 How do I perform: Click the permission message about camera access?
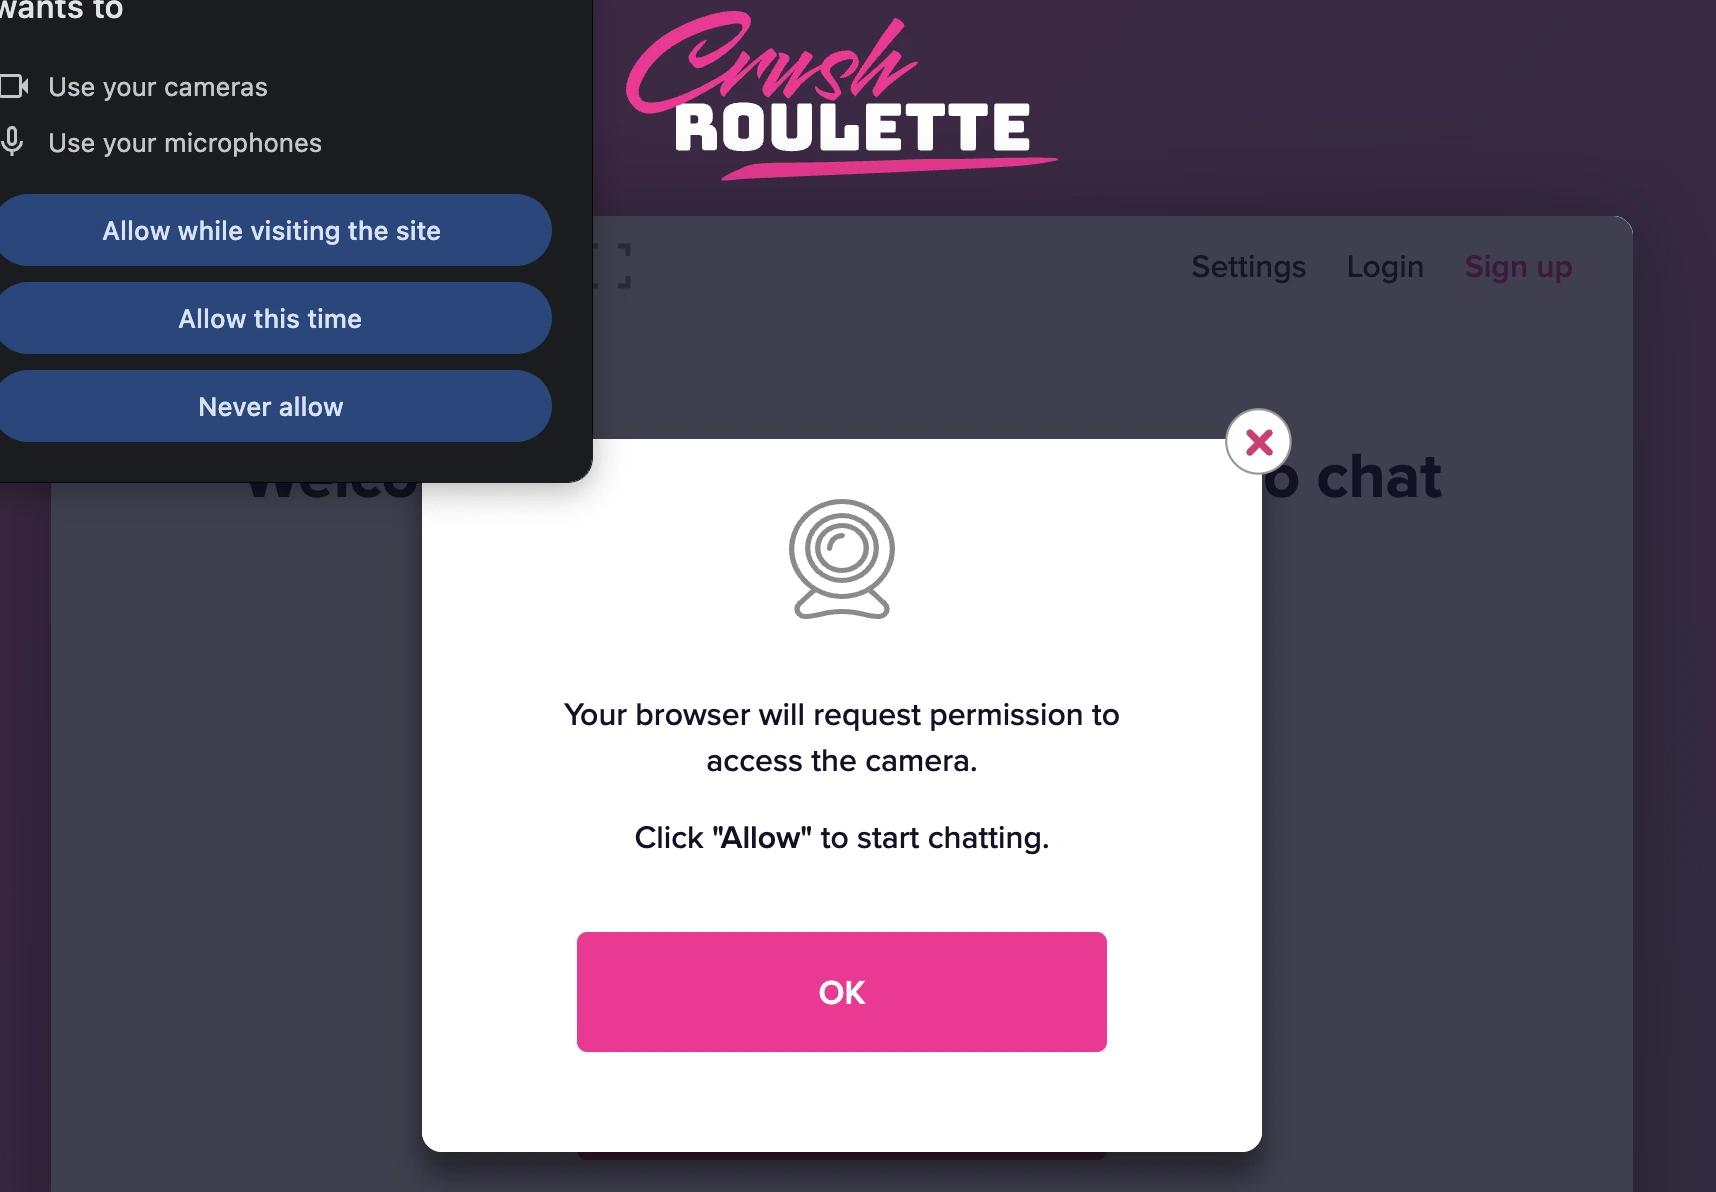pos(841,737)
